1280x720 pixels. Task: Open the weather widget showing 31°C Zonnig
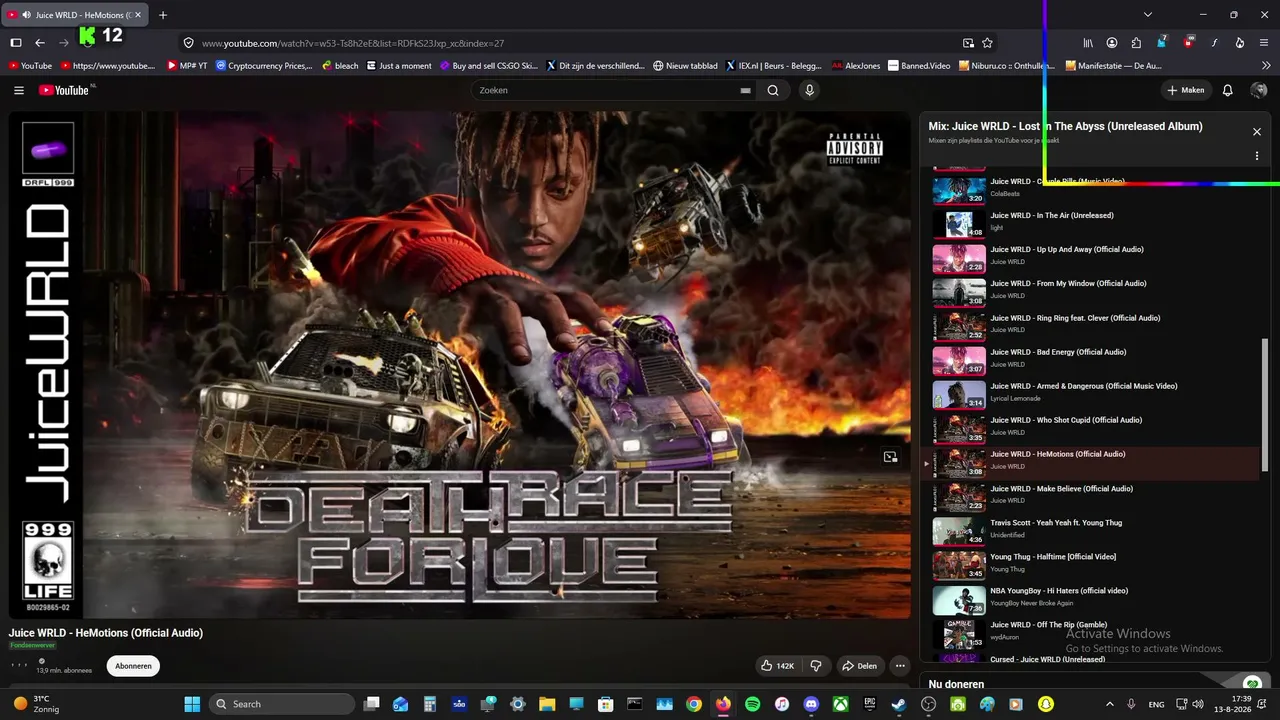click(x=35, y=704)
